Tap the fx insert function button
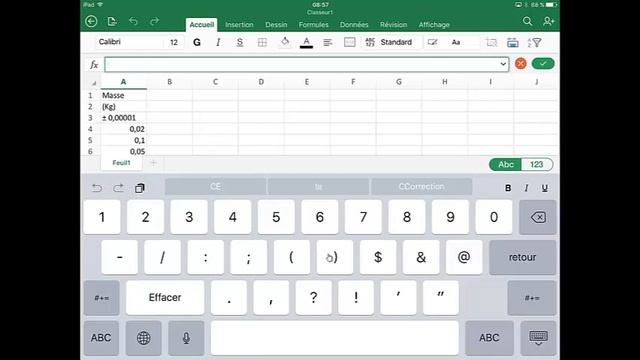Viewport: 640px width, 360px height. [x=94, y=64]
